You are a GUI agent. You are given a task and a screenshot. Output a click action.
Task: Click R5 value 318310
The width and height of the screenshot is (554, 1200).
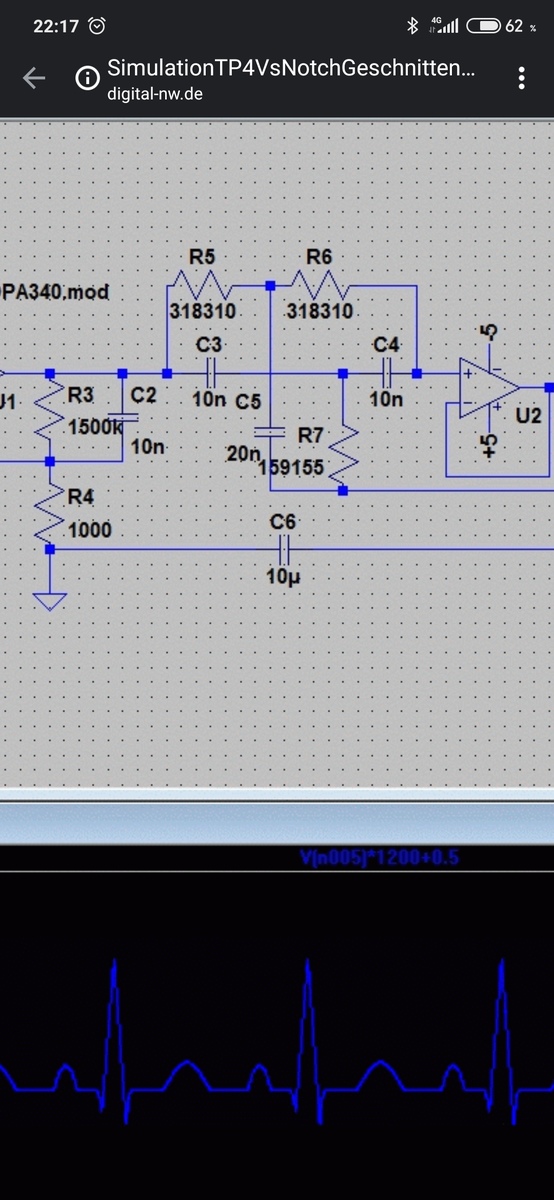tap(202, 311)
